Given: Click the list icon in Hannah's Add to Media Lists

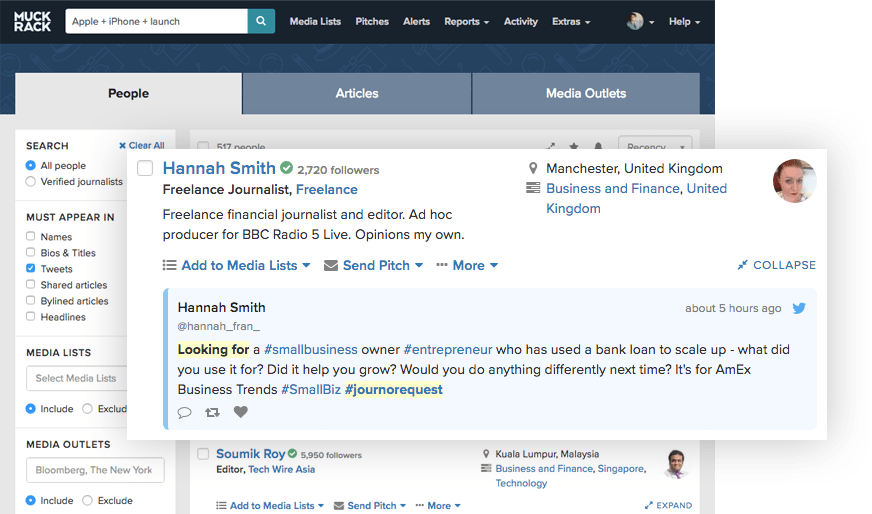Looking at the screenshot, I should point(170,265).
